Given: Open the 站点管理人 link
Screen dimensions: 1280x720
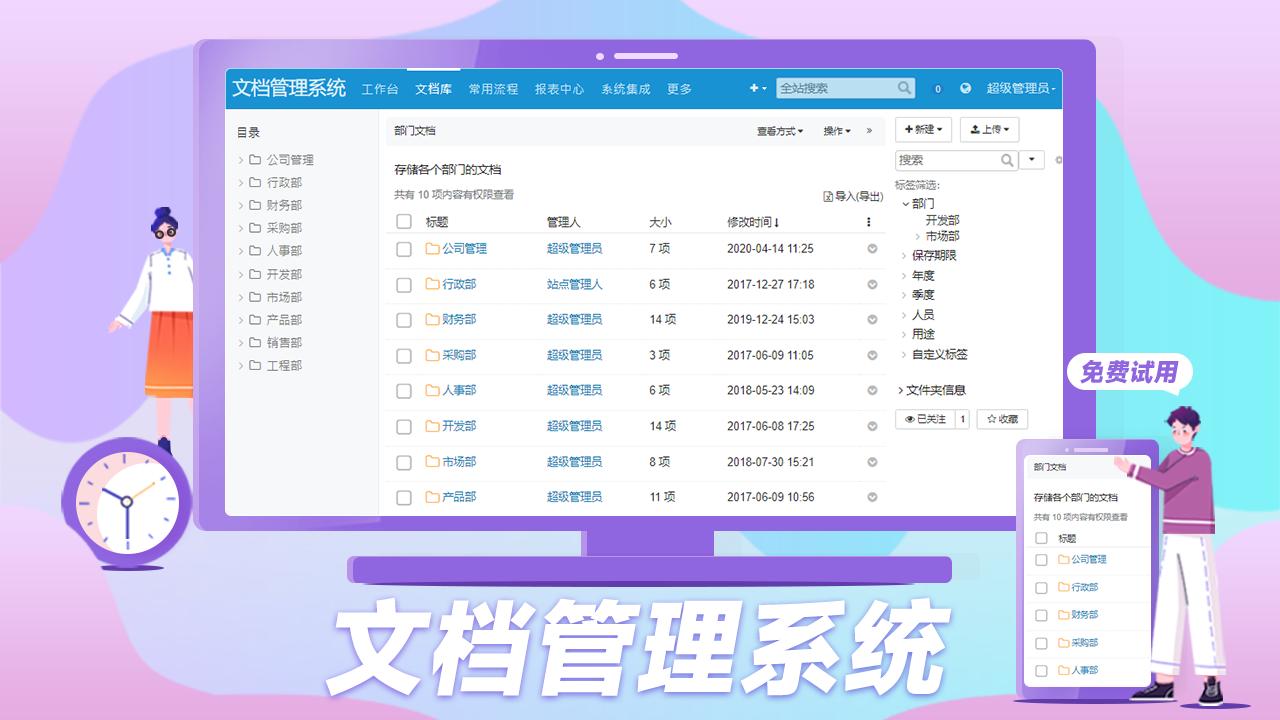Looking at the screenshot, I should 572,285.
